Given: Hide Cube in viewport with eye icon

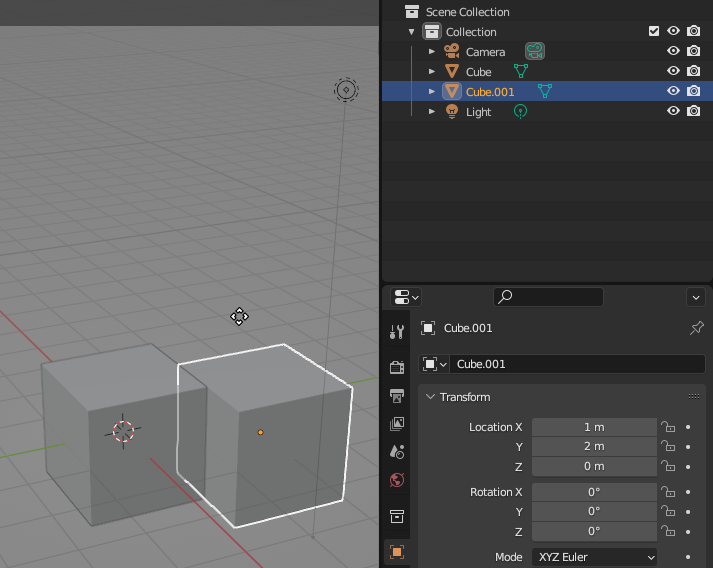Looking at the screenshot, I should pos(673,71).
